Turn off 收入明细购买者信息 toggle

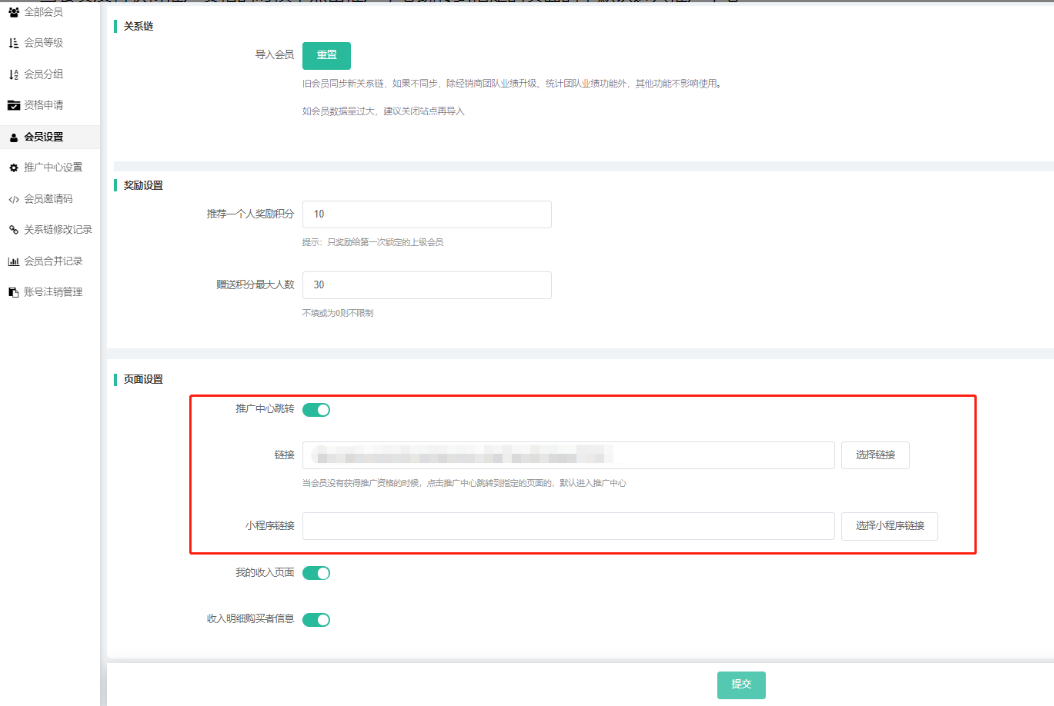(316, 619)
